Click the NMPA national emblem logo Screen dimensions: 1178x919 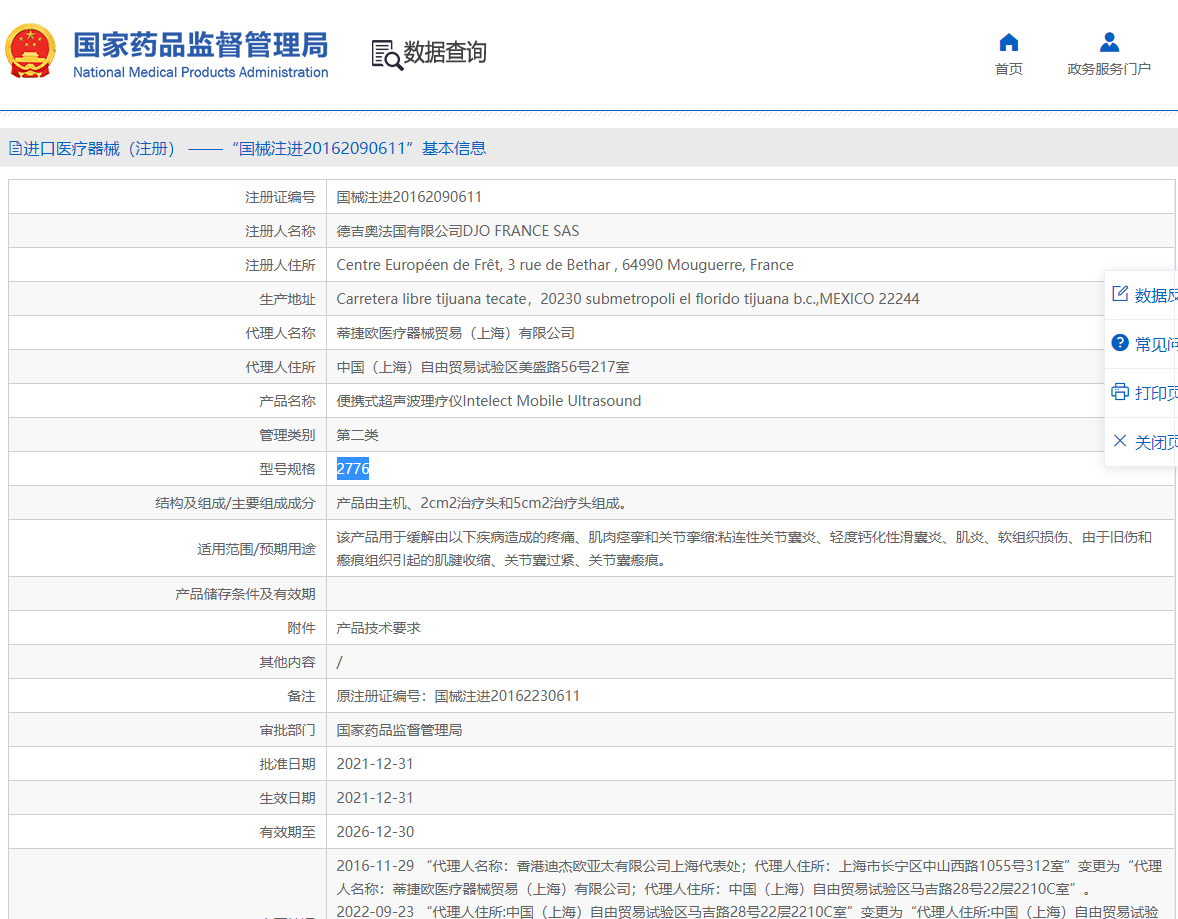point(30,51)
